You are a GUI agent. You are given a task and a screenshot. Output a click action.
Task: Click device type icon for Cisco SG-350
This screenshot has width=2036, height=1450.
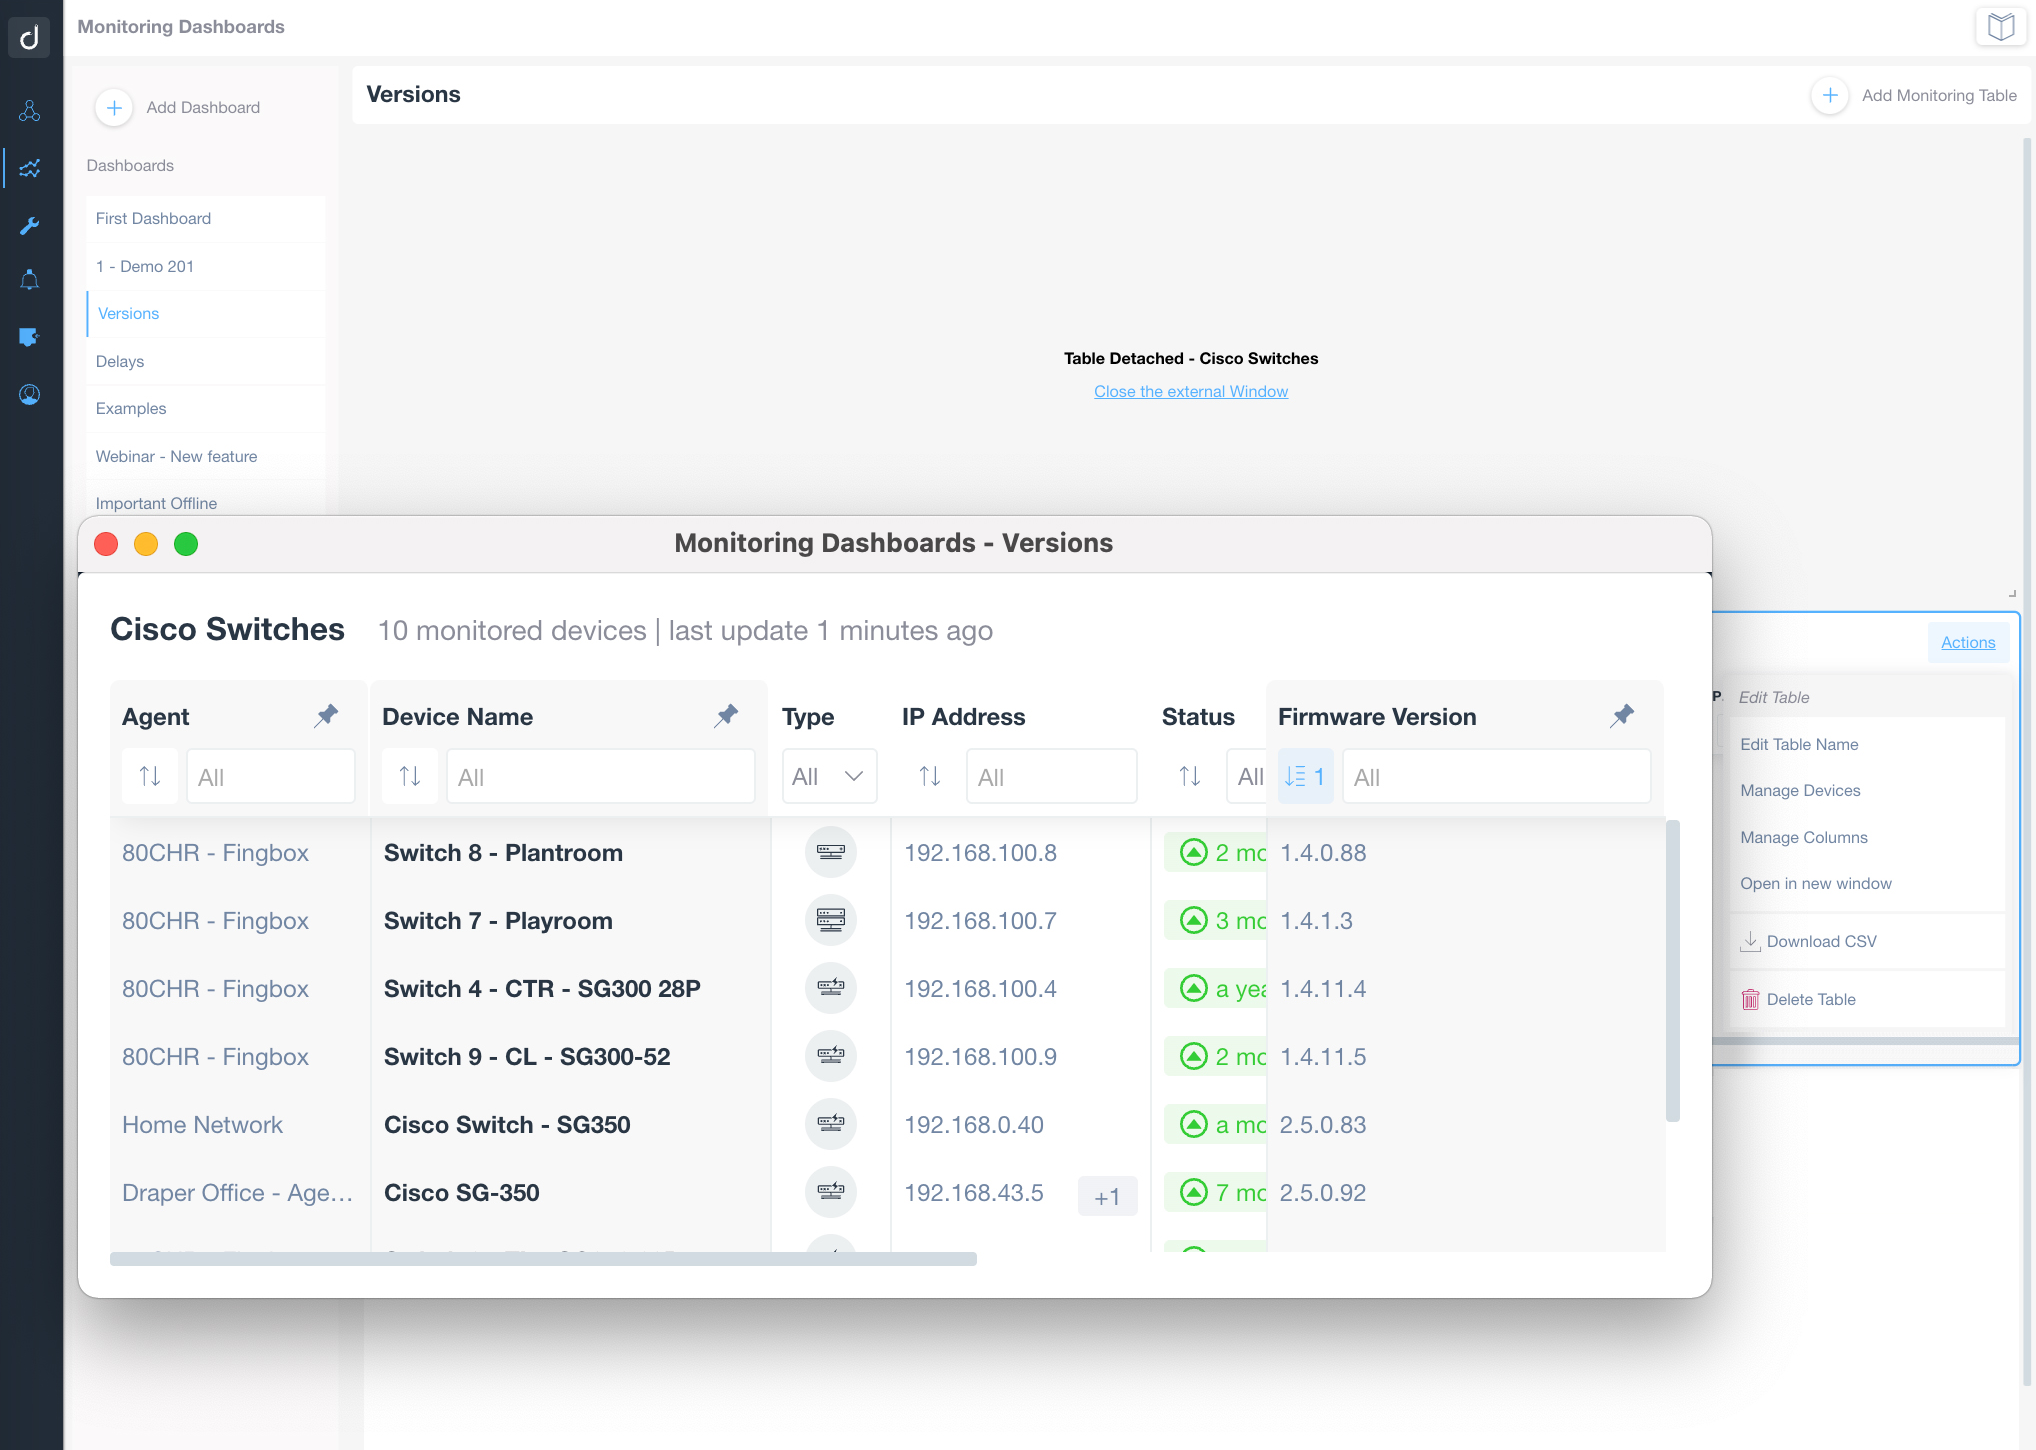tap(831, 1192)
